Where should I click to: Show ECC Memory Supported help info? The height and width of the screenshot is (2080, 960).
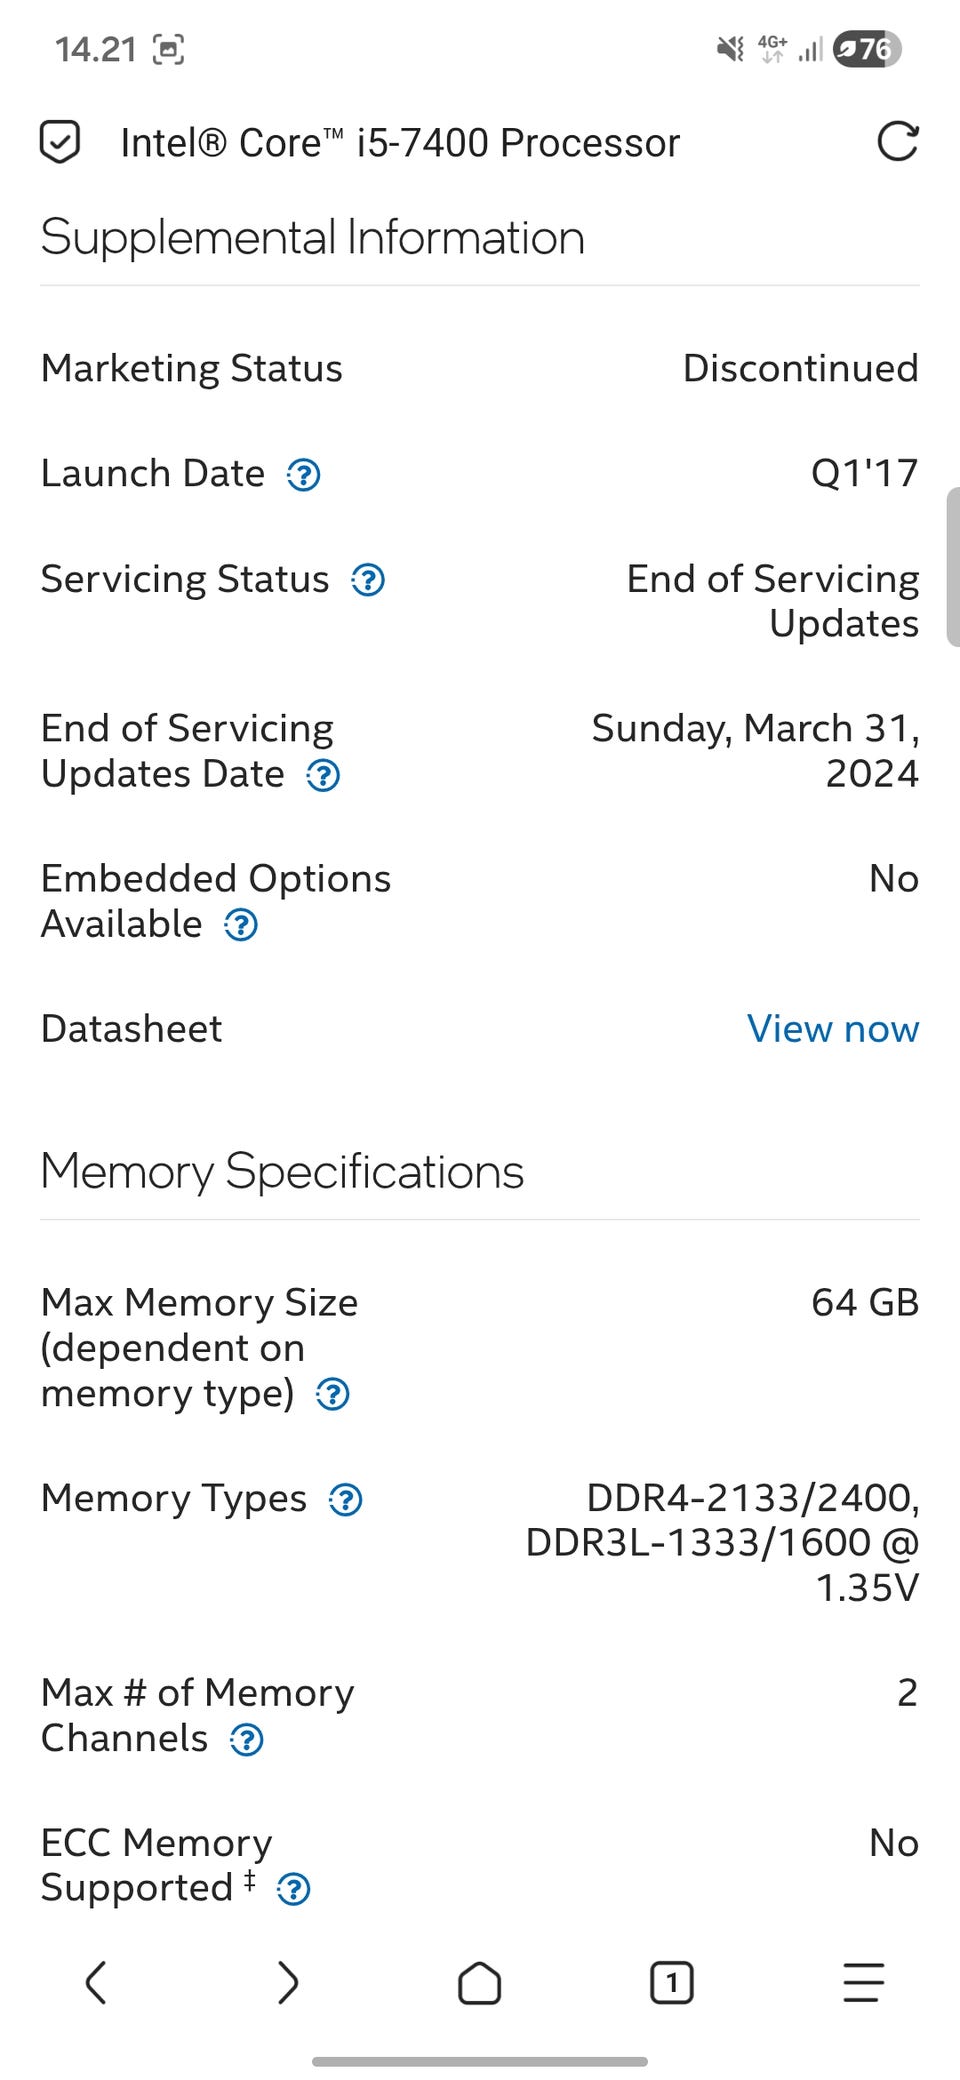click(x=293, y=1890)
